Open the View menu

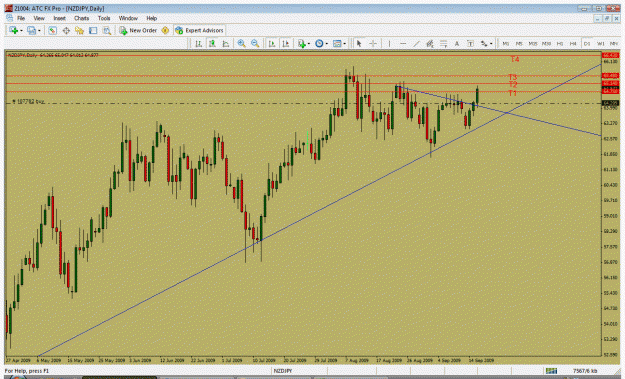click(39, 18)
